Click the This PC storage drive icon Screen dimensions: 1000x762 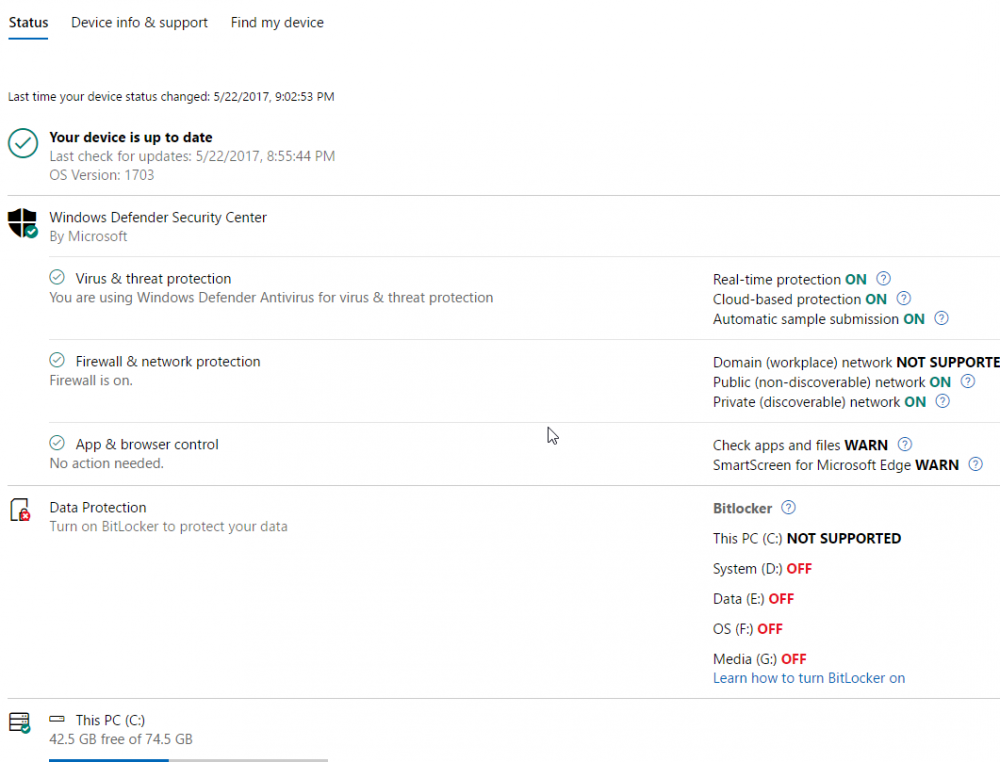pos(20,723)
